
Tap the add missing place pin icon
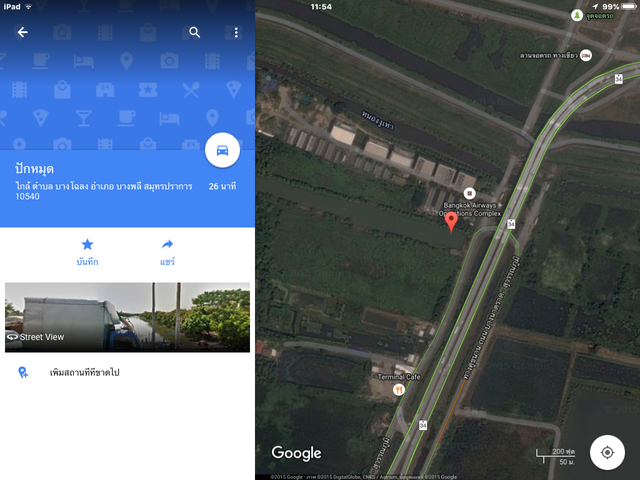pos(23,372)
